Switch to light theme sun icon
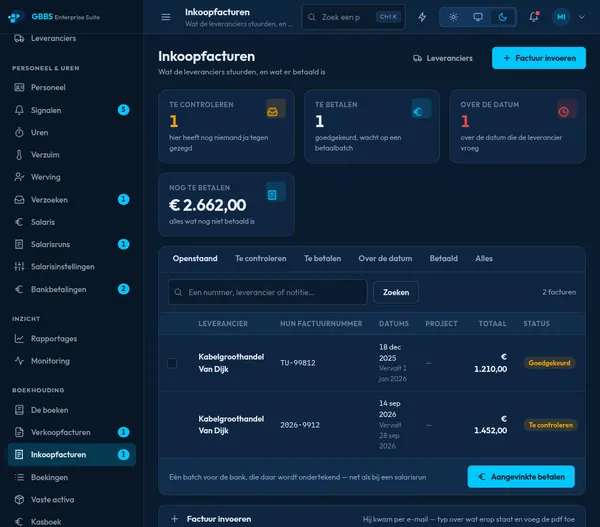The height and width of the screenshot is (527, 600). 453,17
